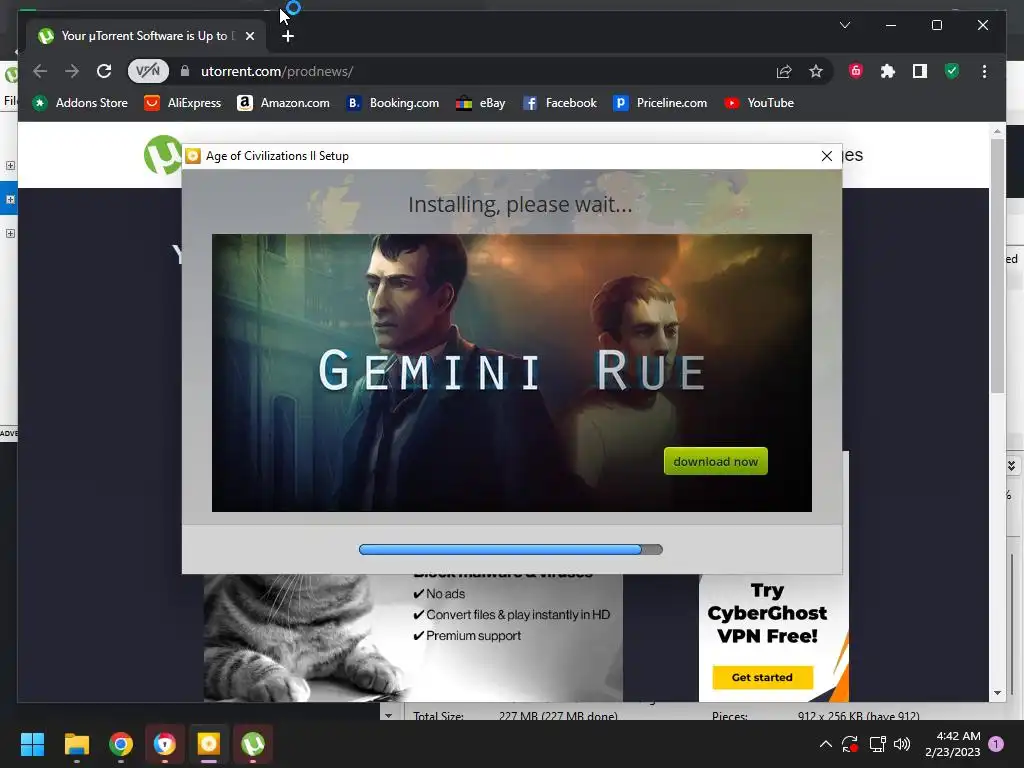The height and width of the screenshot is (768, 1024).
Task: Expand the highlighted tree node in uTorrent sidebar
Action: [10, 199]
